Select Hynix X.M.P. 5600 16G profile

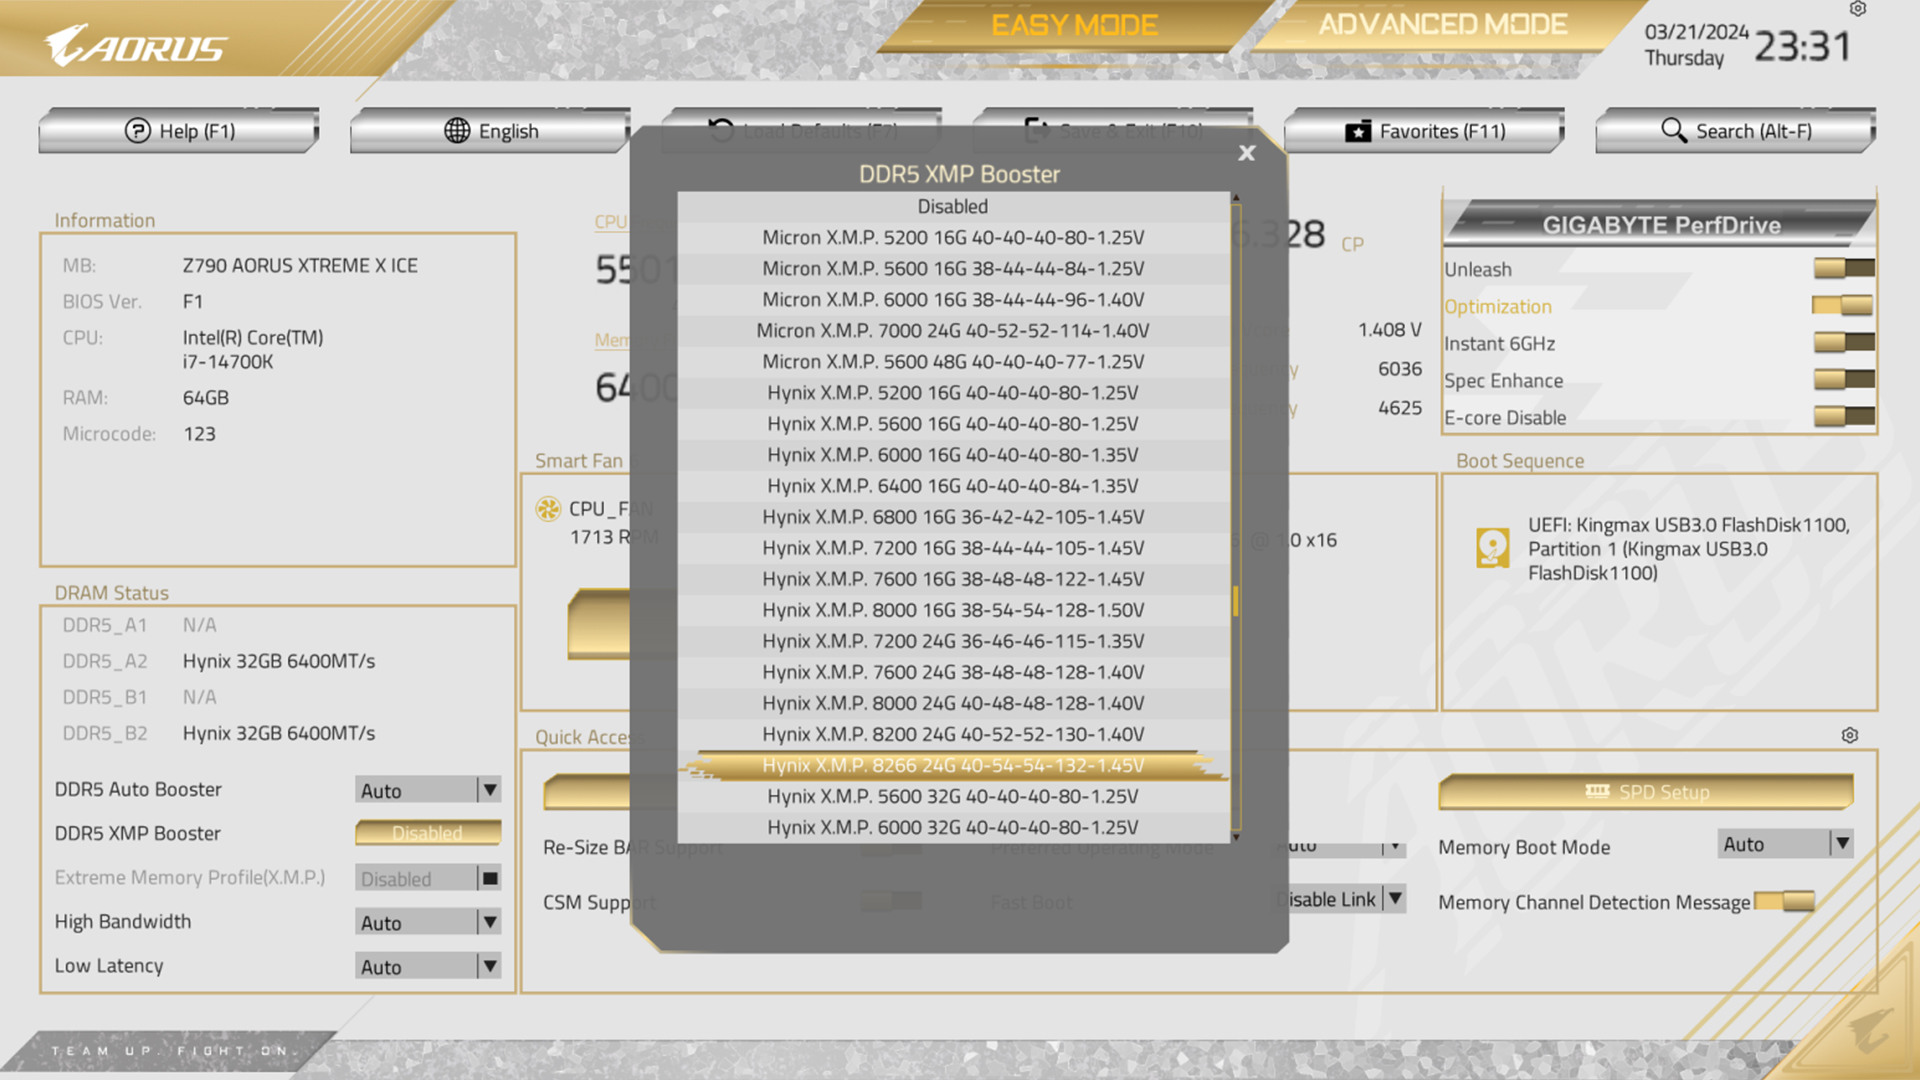(953, 424)
